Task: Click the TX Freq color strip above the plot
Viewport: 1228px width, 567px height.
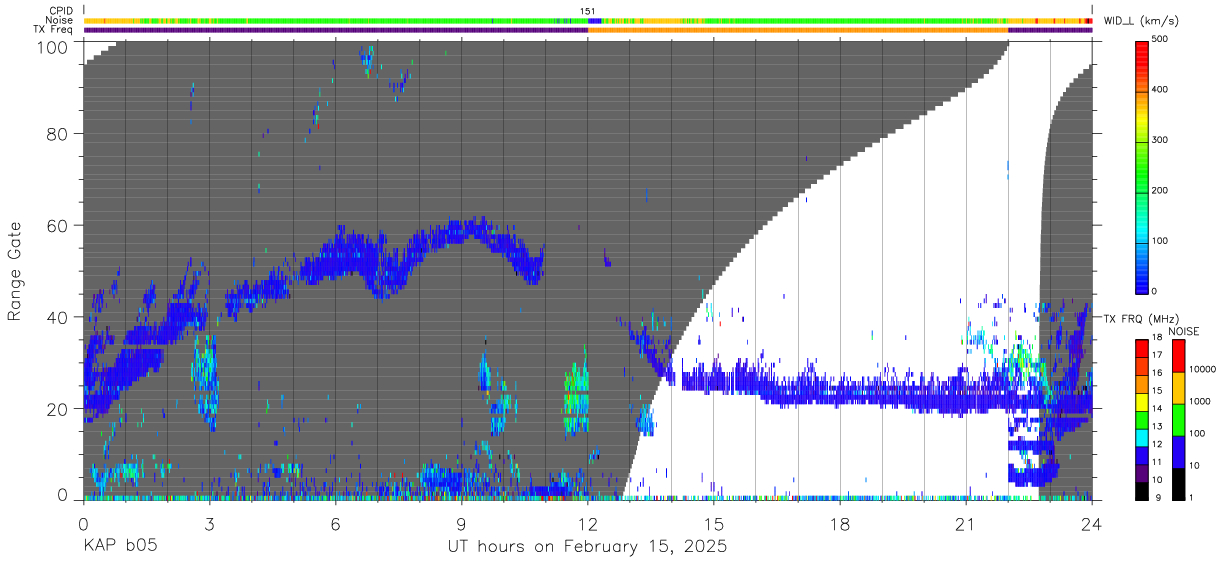Action: point(588,29)
